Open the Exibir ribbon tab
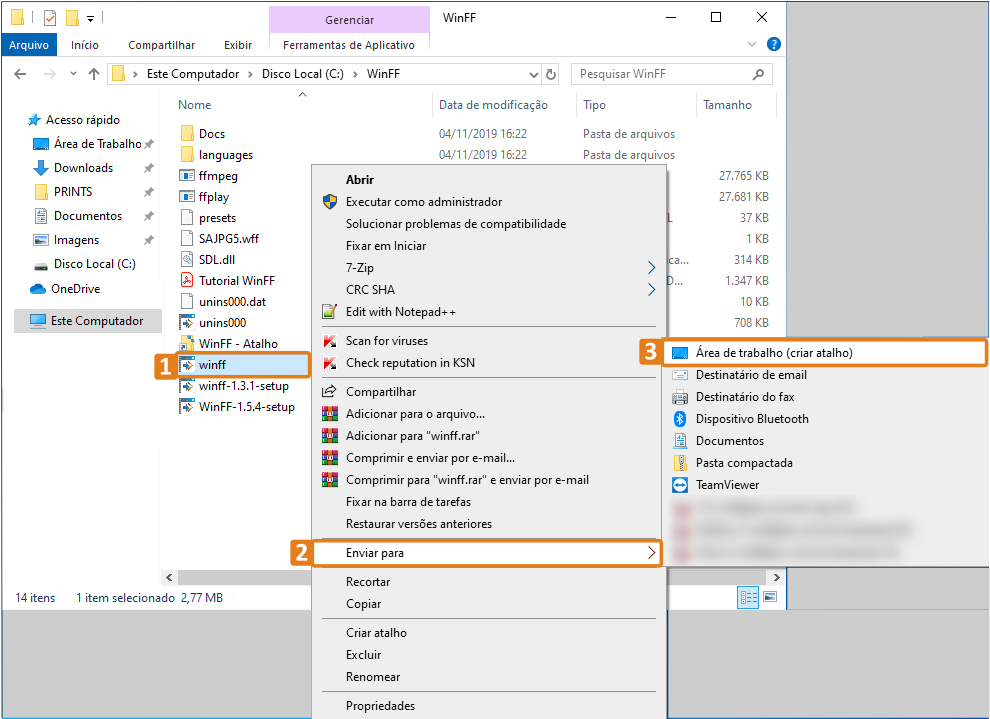The width and height of the screenshot is (990, 719). click(x=238, y=45)
